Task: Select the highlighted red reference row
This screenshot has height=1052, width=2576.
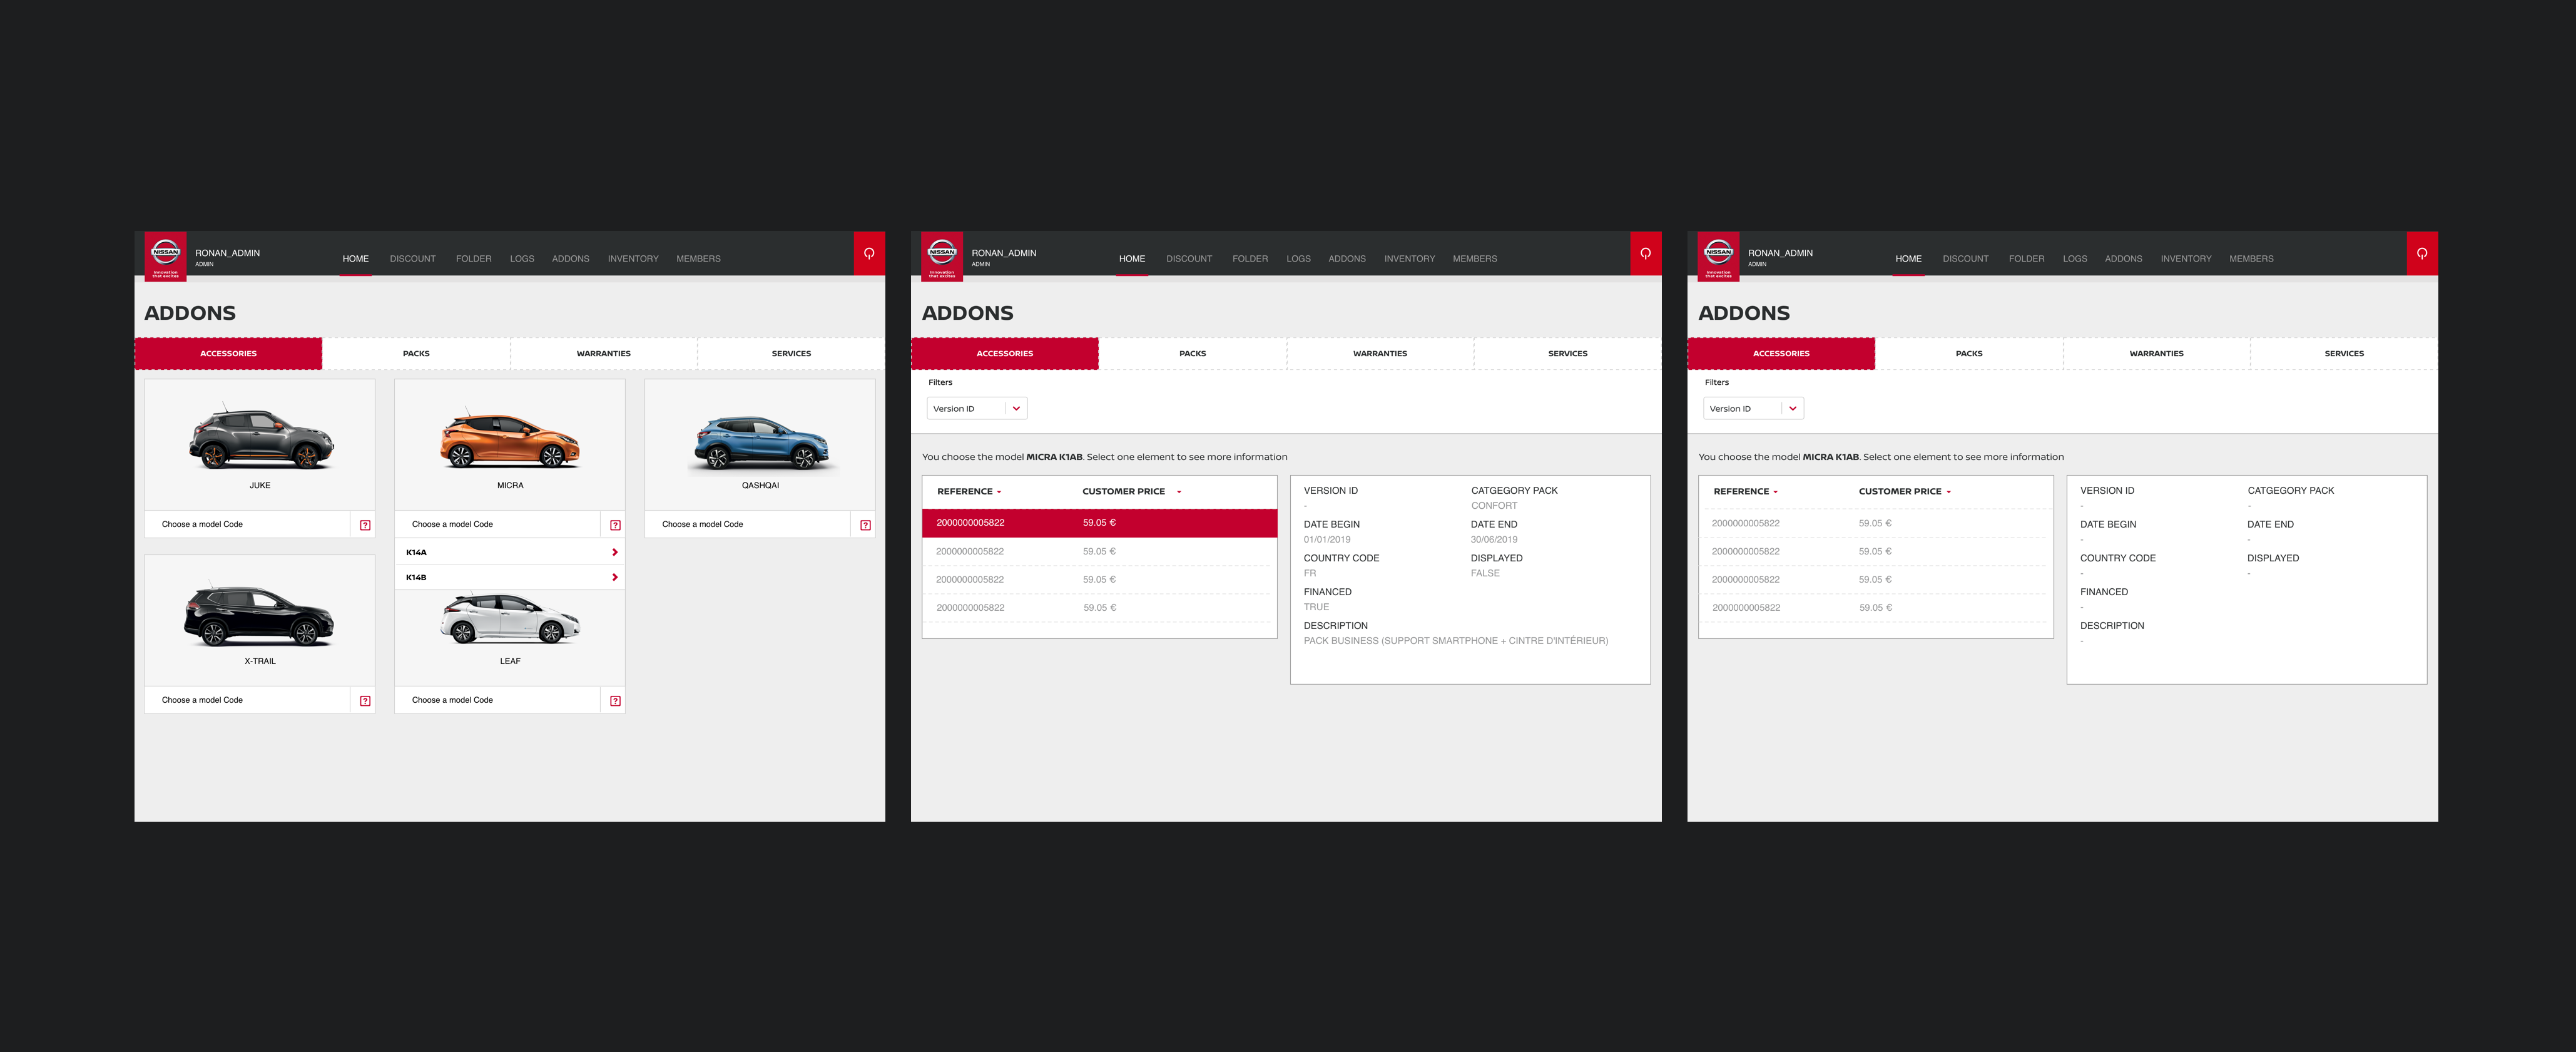Action: point(1098,523)
